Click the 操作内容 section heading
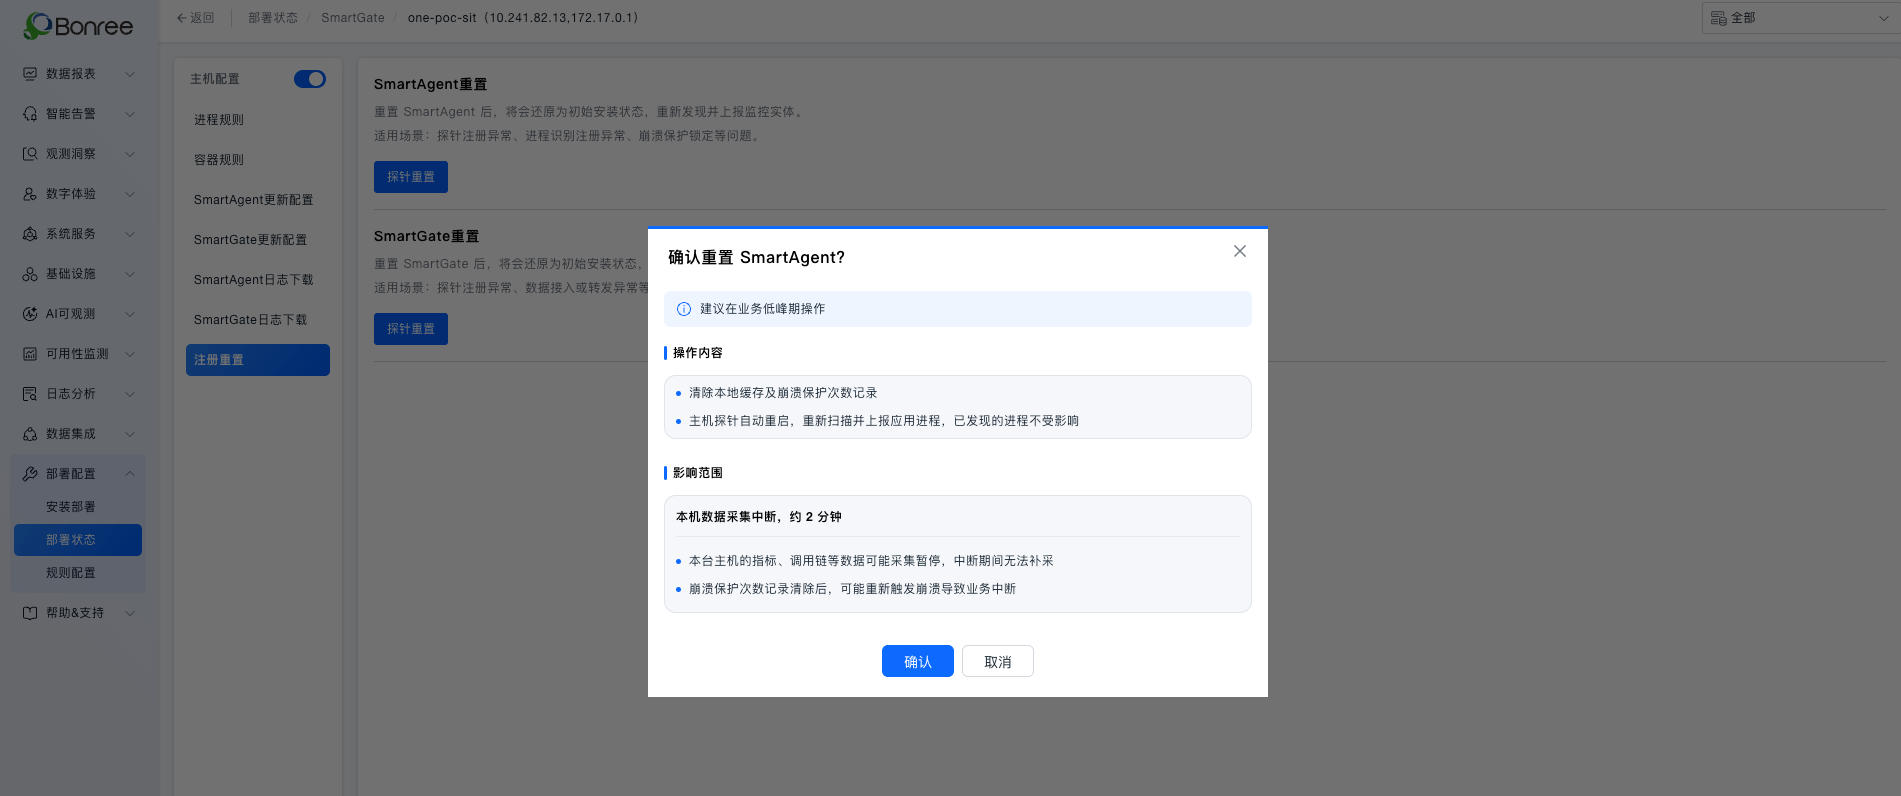This screenshot has height=796, width=1901. [698, 353]
